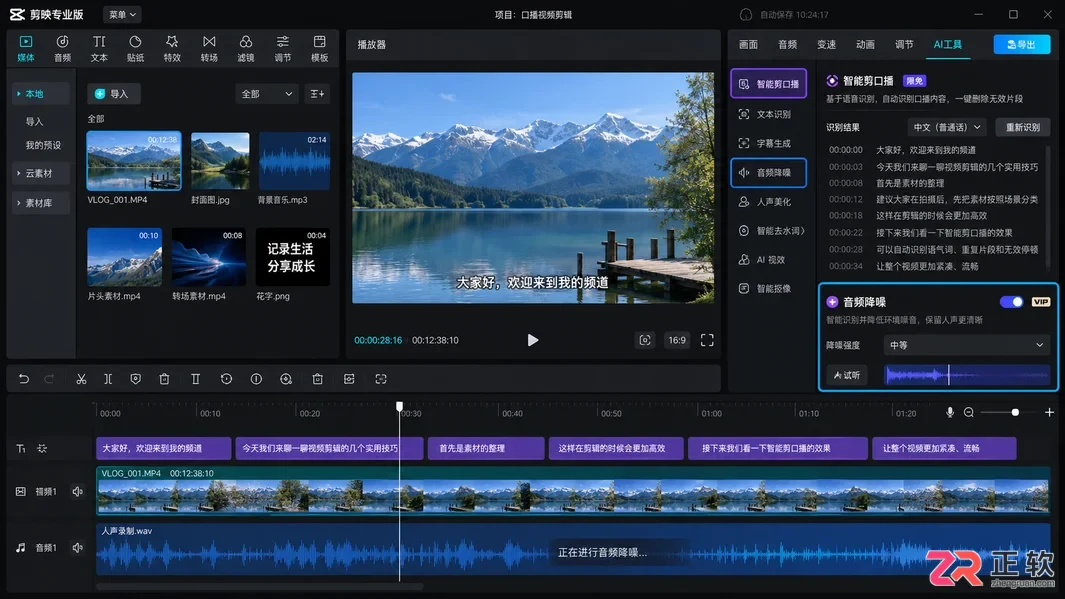The image size is (1065, 599).
Task: Zoom out the timeline
Action: click(969, 412)
